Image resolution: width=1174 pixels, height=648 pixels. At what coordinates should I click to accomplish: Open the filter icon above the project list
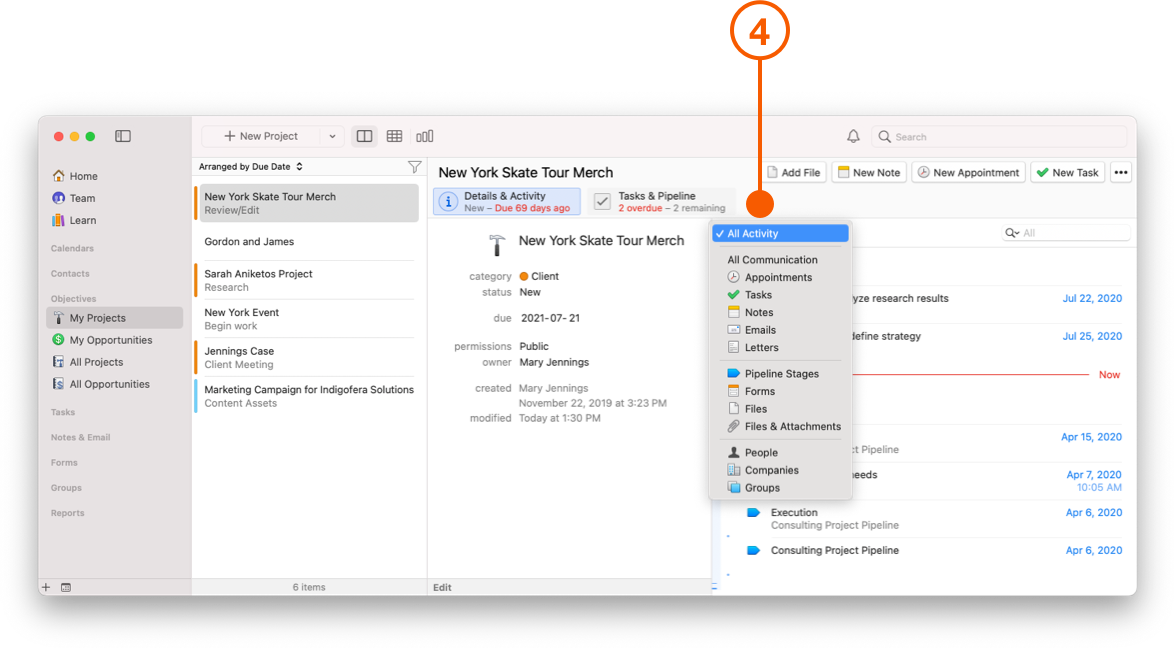click(414, 167)
